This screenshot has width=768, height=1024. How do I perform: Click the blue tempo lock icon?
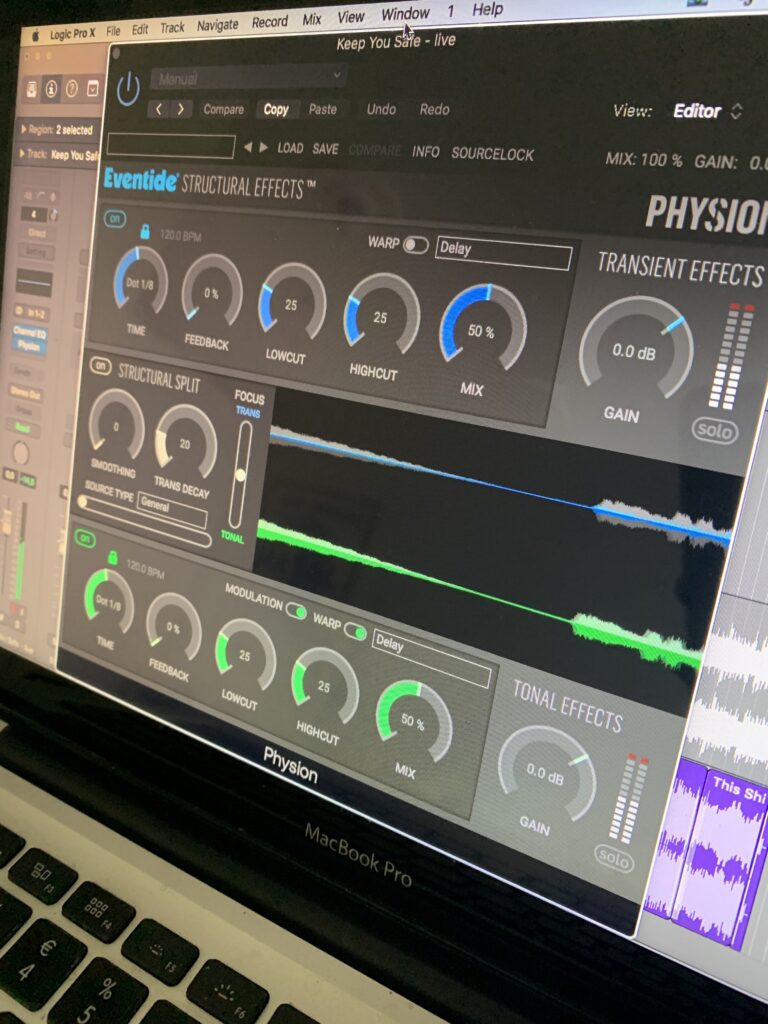[145, 231]
